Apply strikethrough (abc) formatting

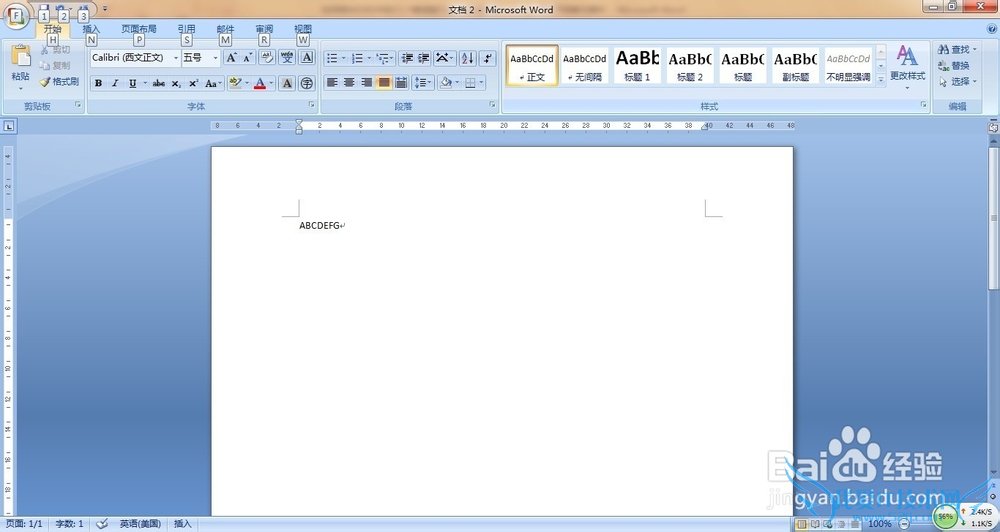click(x=159, y=84)
